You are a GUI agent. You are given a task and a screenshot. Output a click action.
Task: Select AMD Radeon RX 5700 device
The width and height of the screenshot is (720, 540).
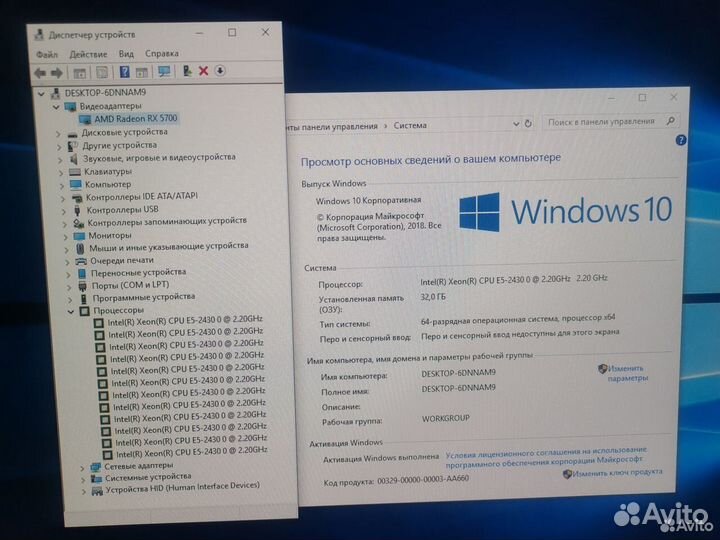tap(136, 118)
